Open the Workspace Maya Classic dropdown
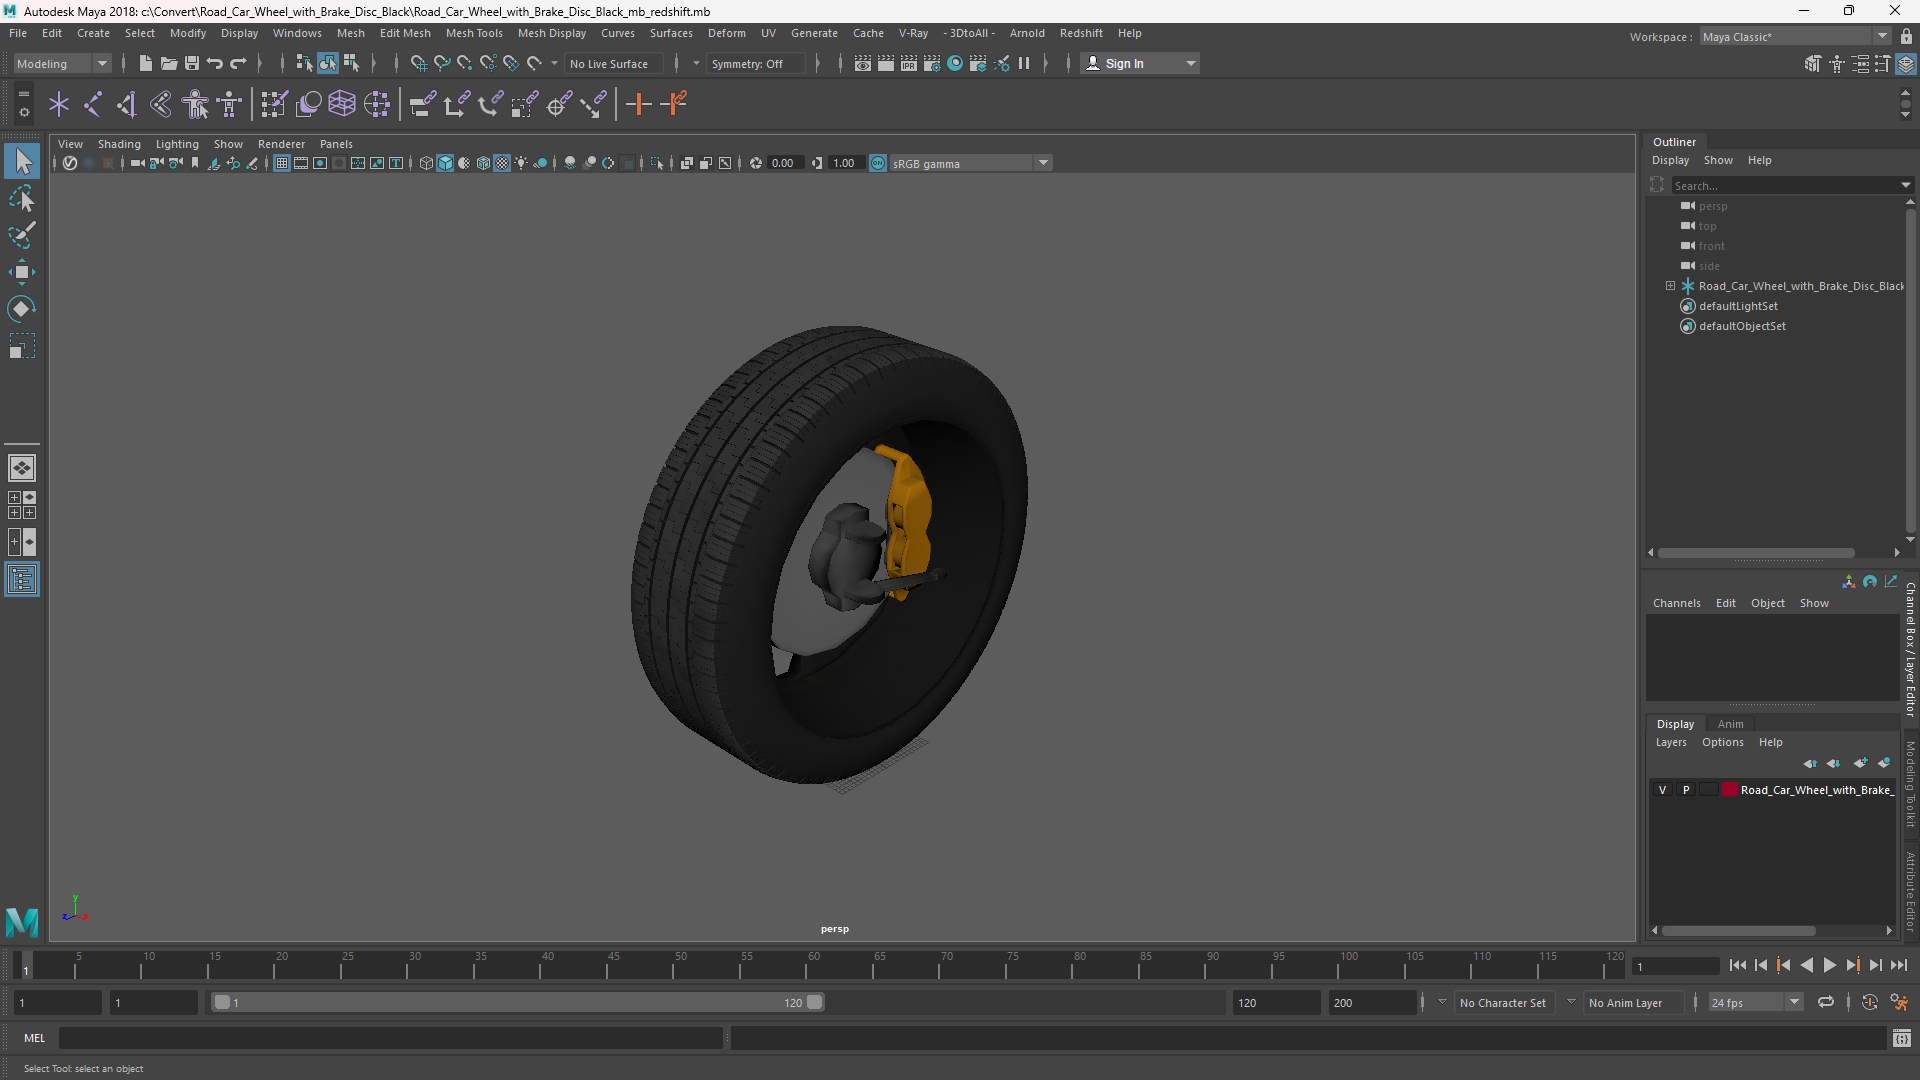Screen dimensions: 1920x1080 (x=1795, y=36)
